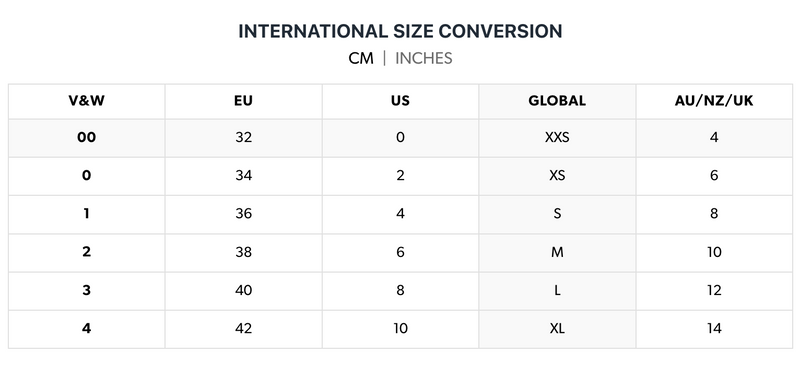The image size is (800, 376).
Task: Select V&W size 1 cell
Action: 87,214
